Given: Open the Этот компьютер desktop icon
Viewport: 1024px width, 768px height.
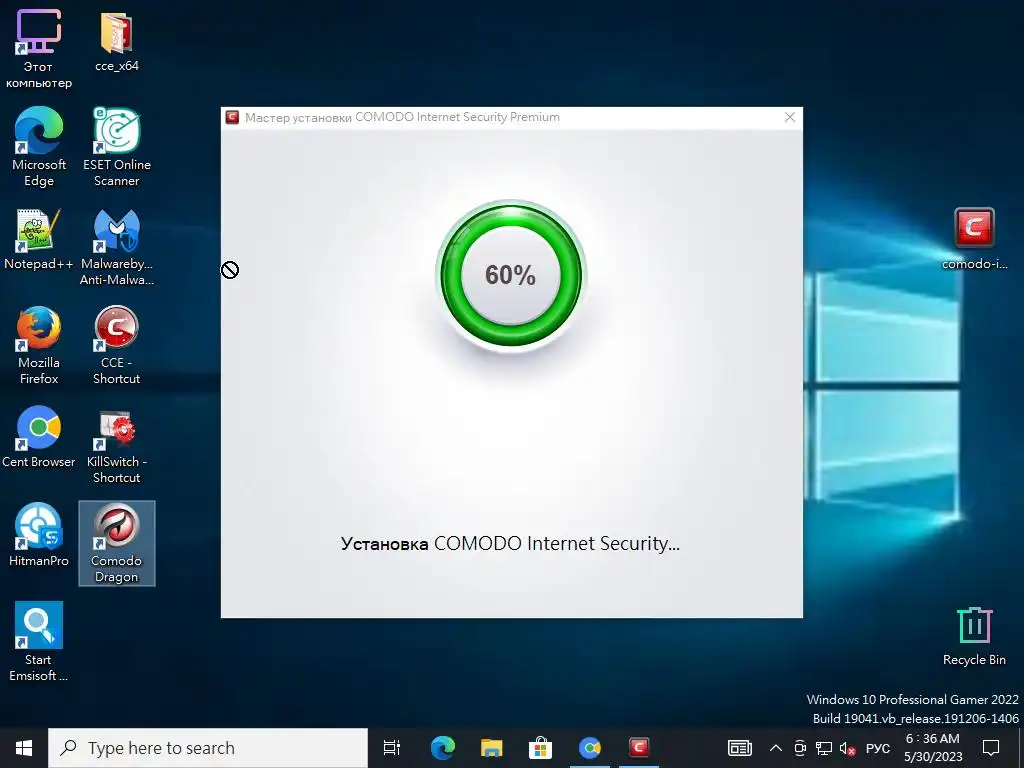Looking at the screenshot, I should (39, 48).
